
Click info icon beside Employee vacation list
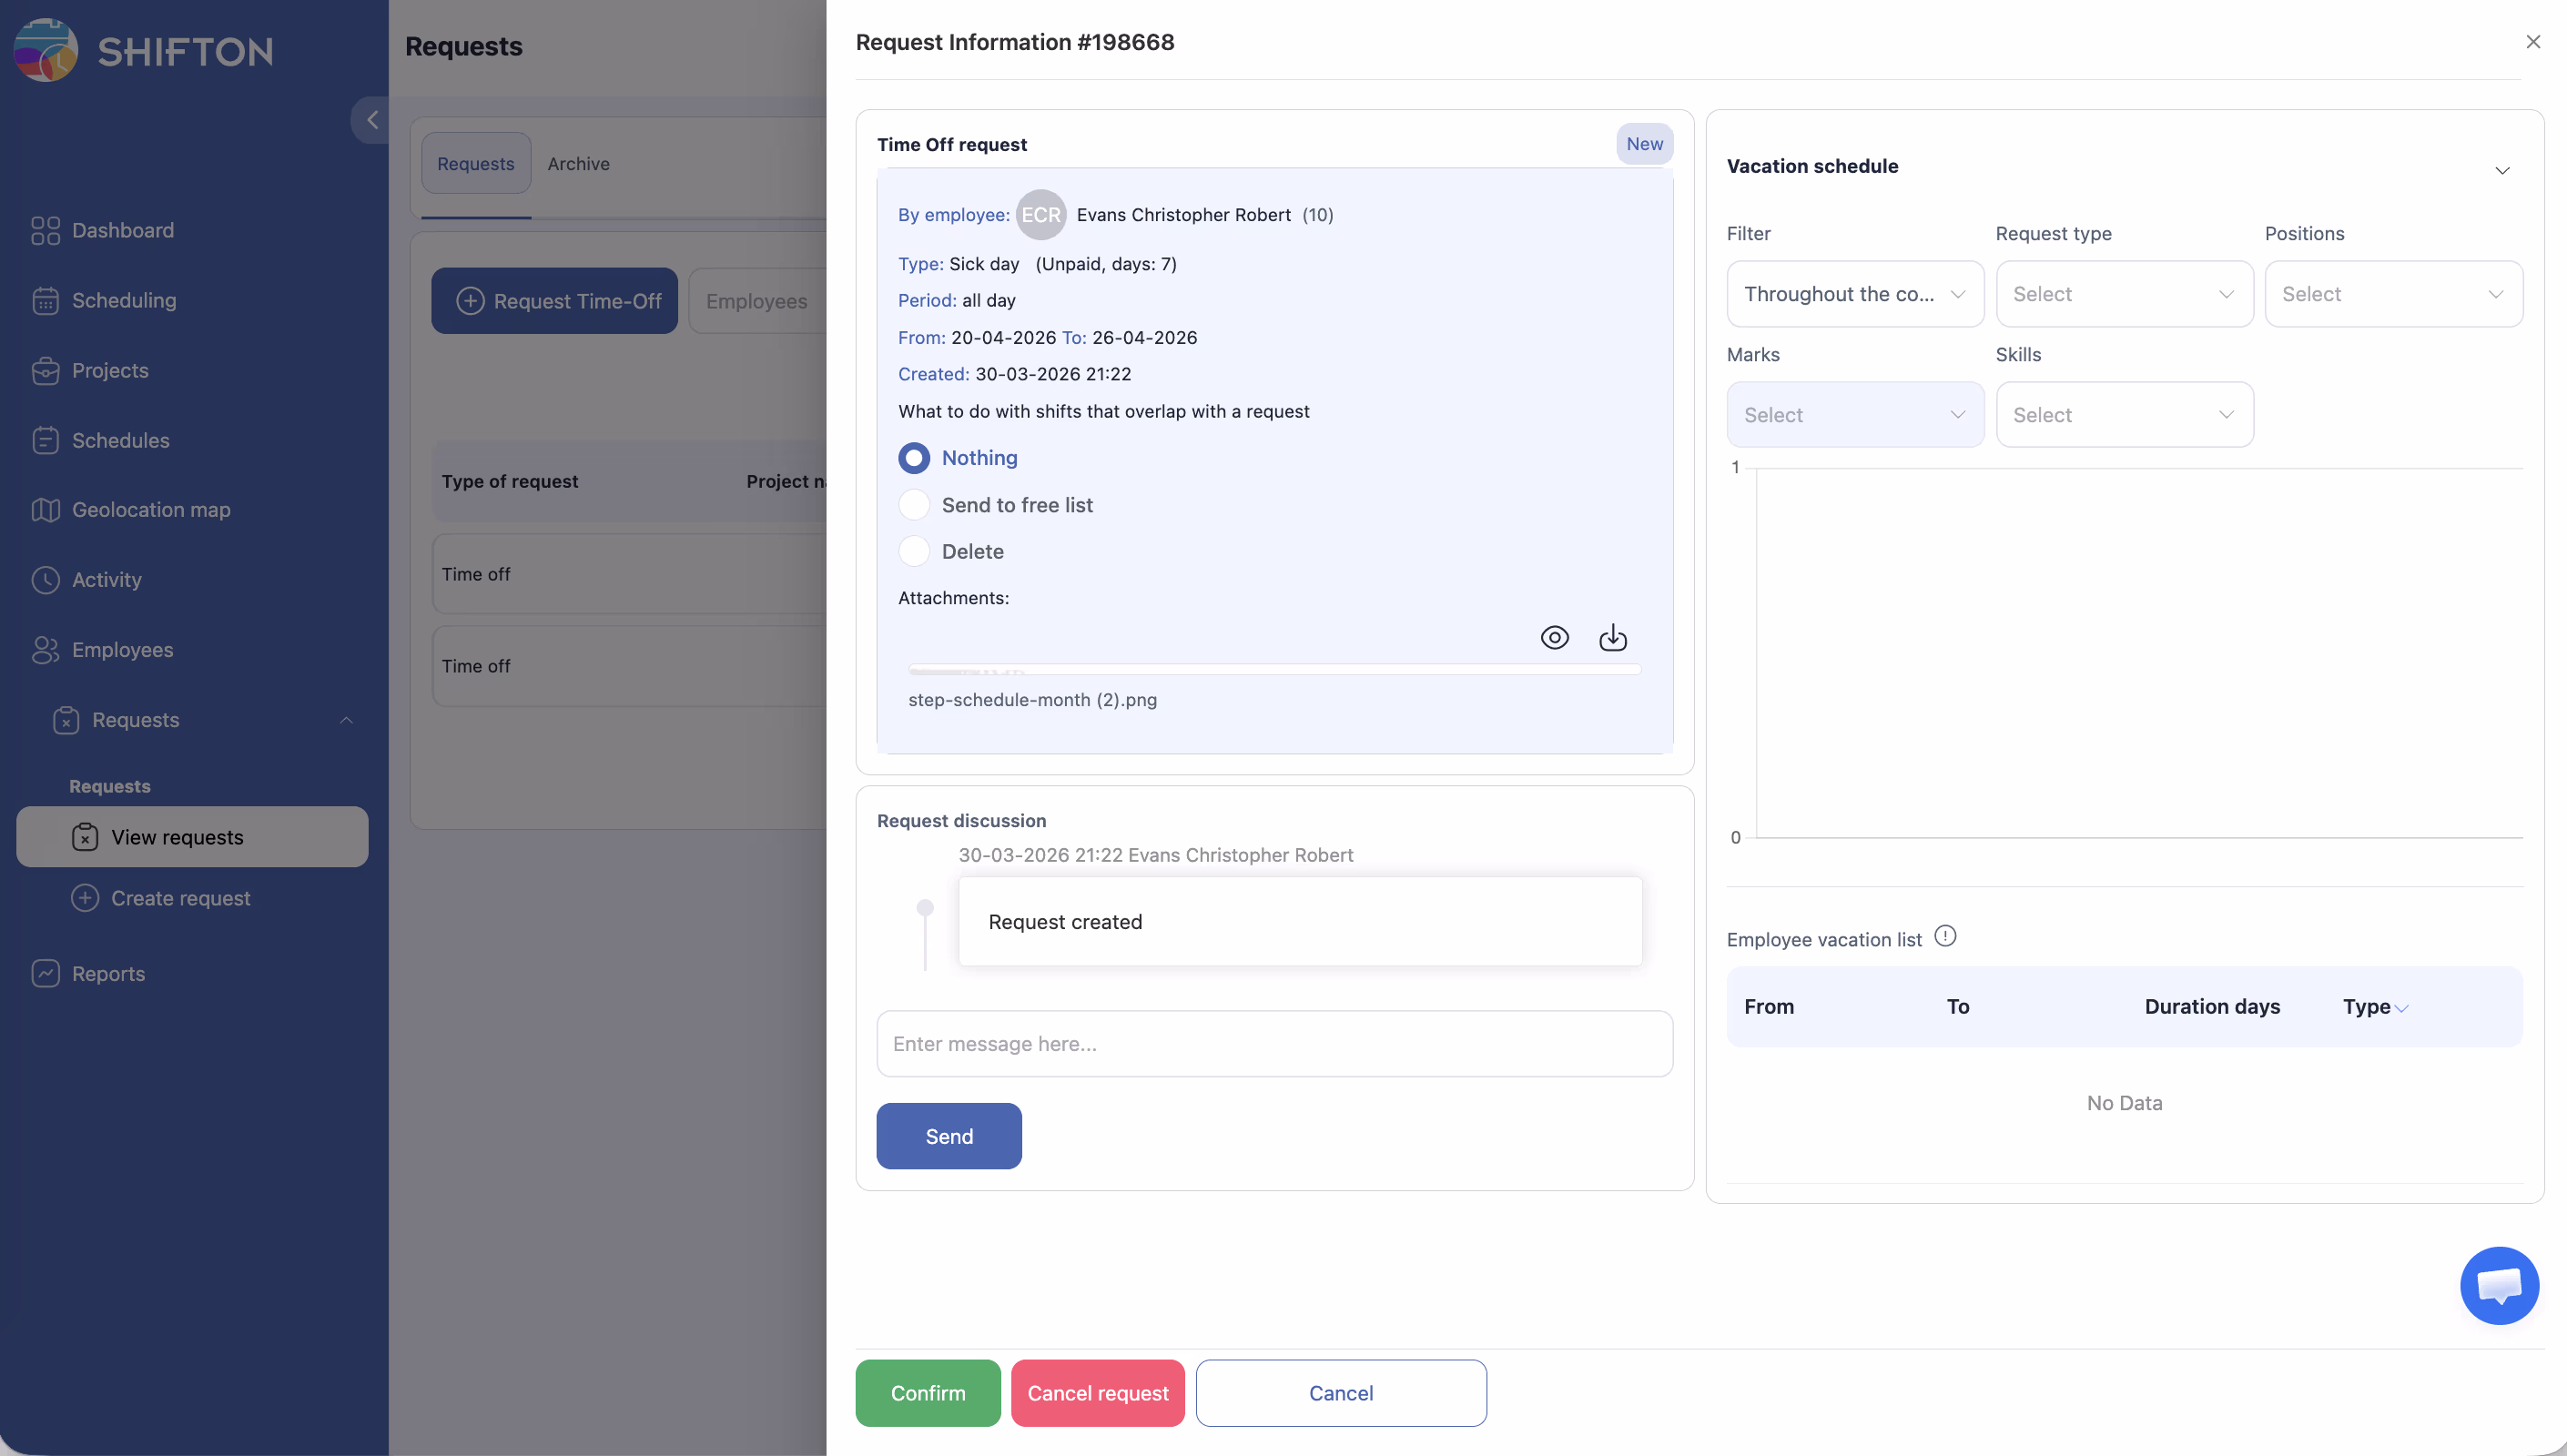click(1944, 936)
